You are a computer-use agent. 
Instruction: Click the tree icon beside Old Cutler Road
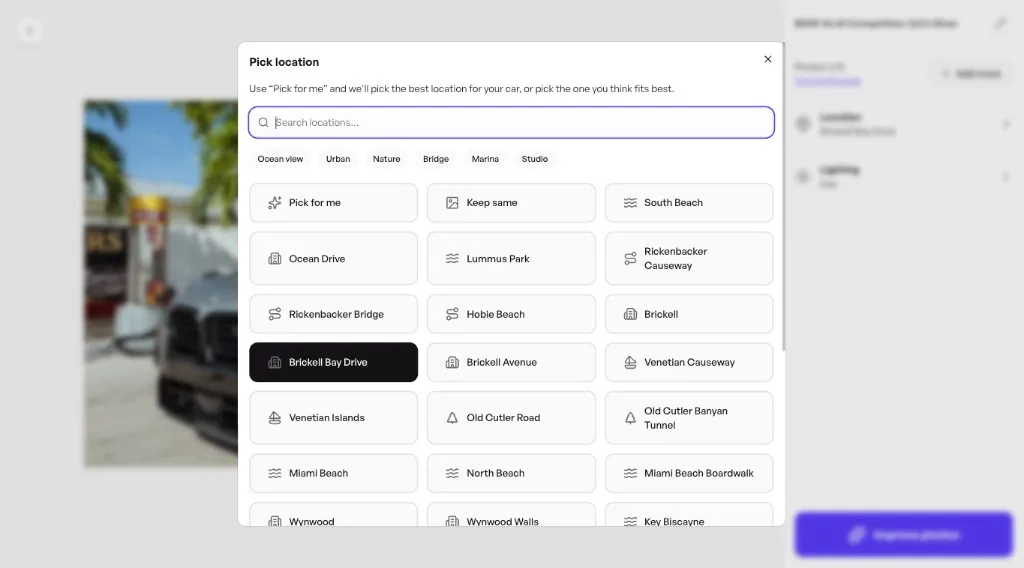point(452,418)
